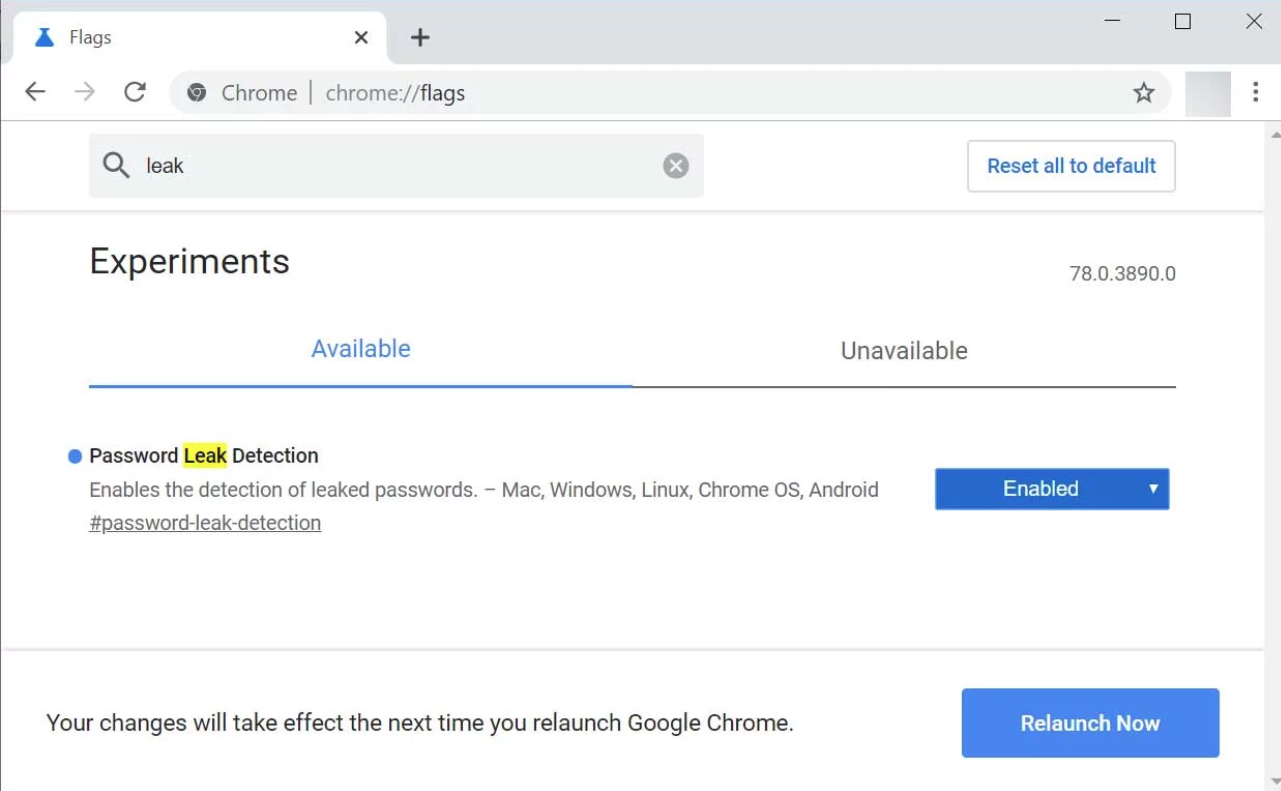Click the page's vertical scrollbar down arrow
Image resolution: width=1281 pixels, height=791 pixels.
coord(1273,780)
